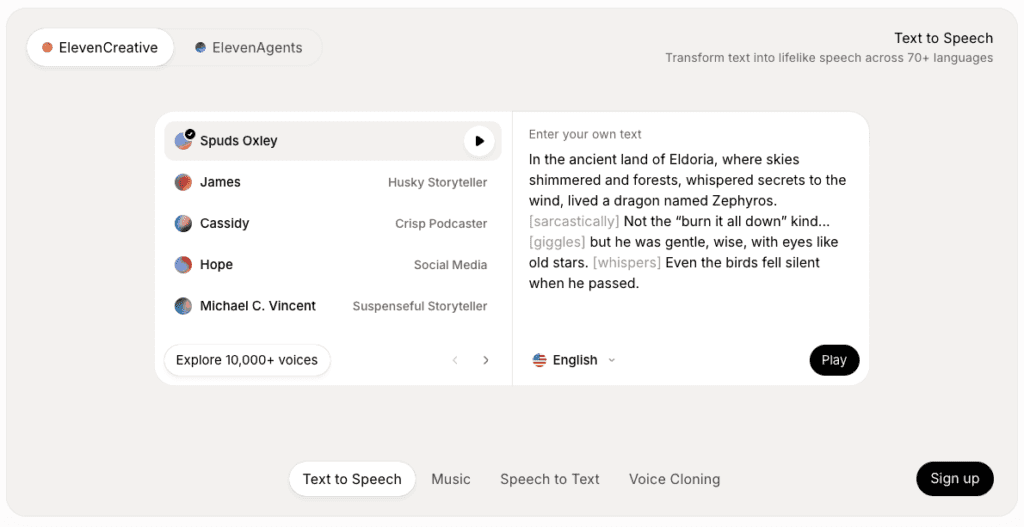Switch to ElevenCreative toggle
Image resolution: width=1024 pixels, height=527 pixels.
tap(100, 47)
